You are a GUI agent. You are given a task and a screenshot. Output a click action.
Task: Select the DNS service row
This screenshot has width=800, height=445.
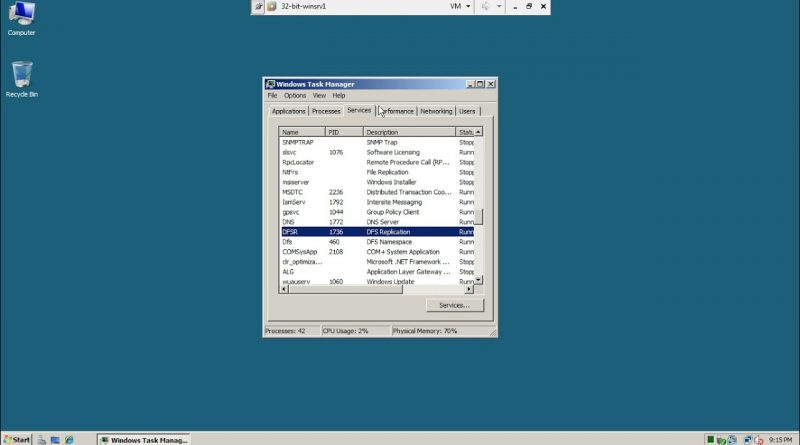(x=377, y=222)
